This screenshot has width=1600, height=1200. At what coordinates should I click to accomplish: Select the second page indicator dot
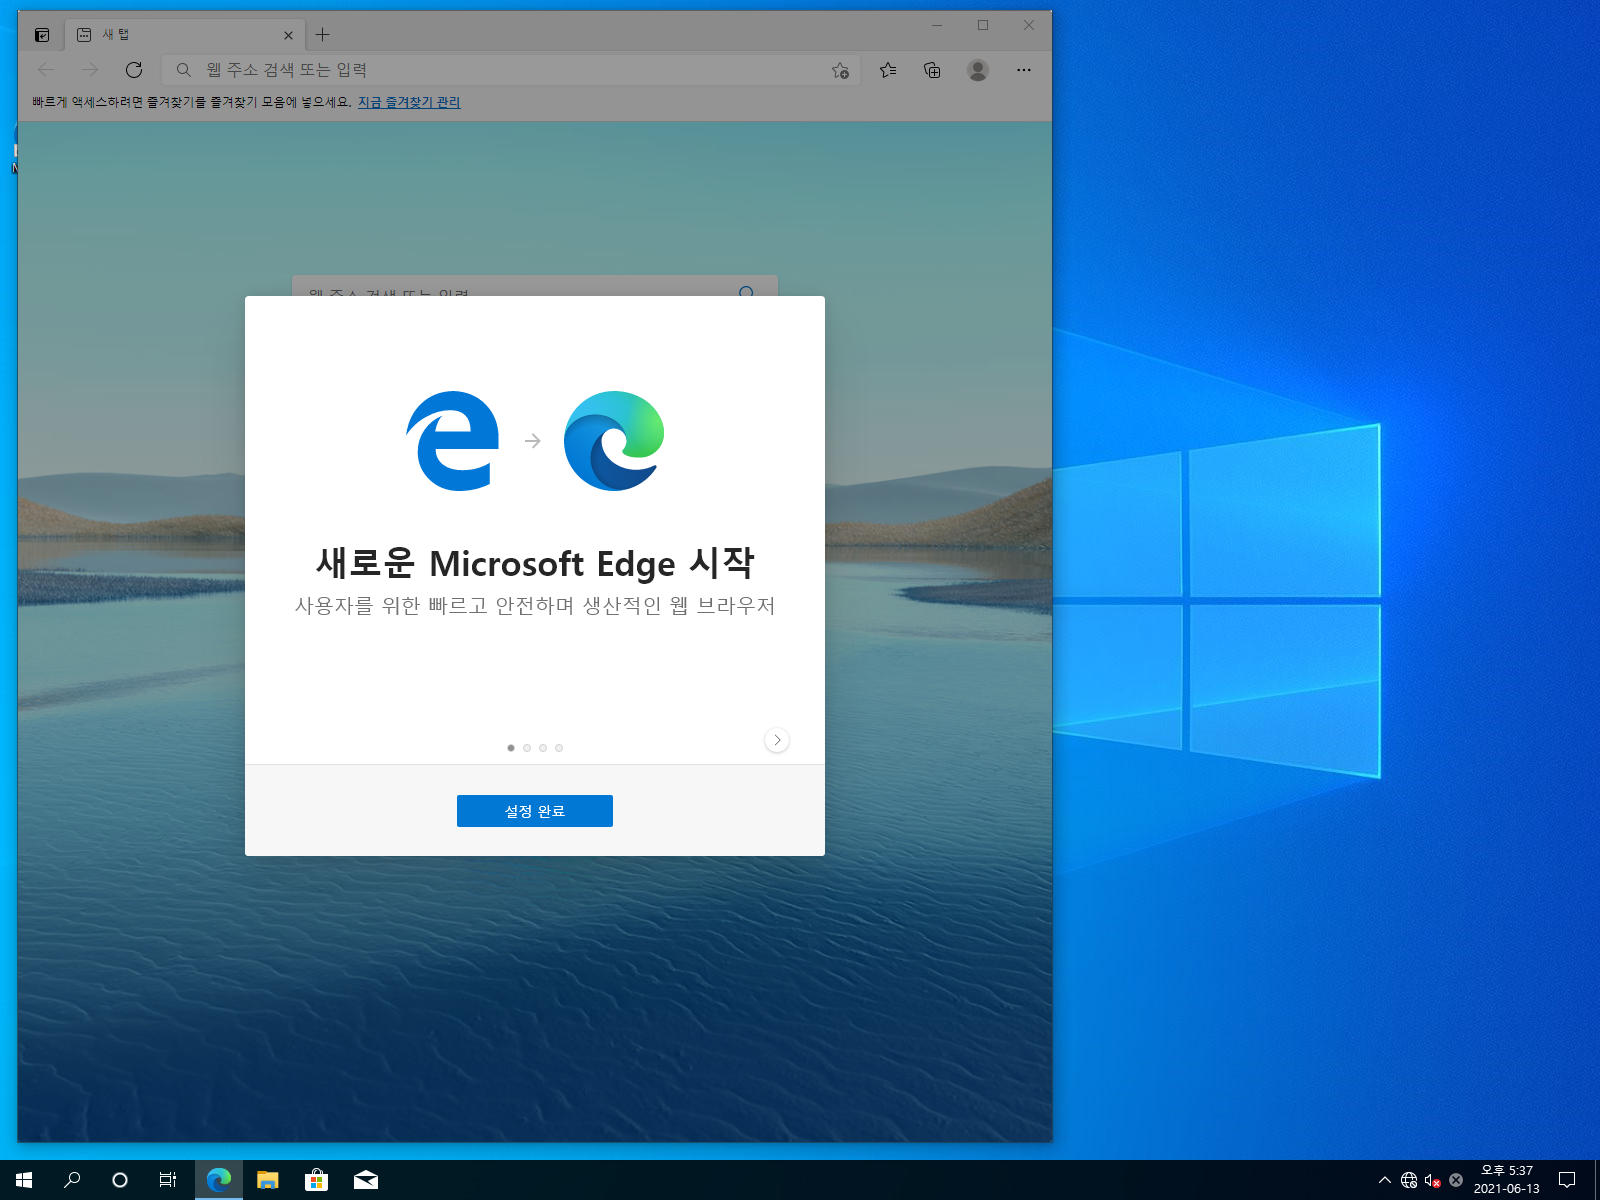point(527,748)
